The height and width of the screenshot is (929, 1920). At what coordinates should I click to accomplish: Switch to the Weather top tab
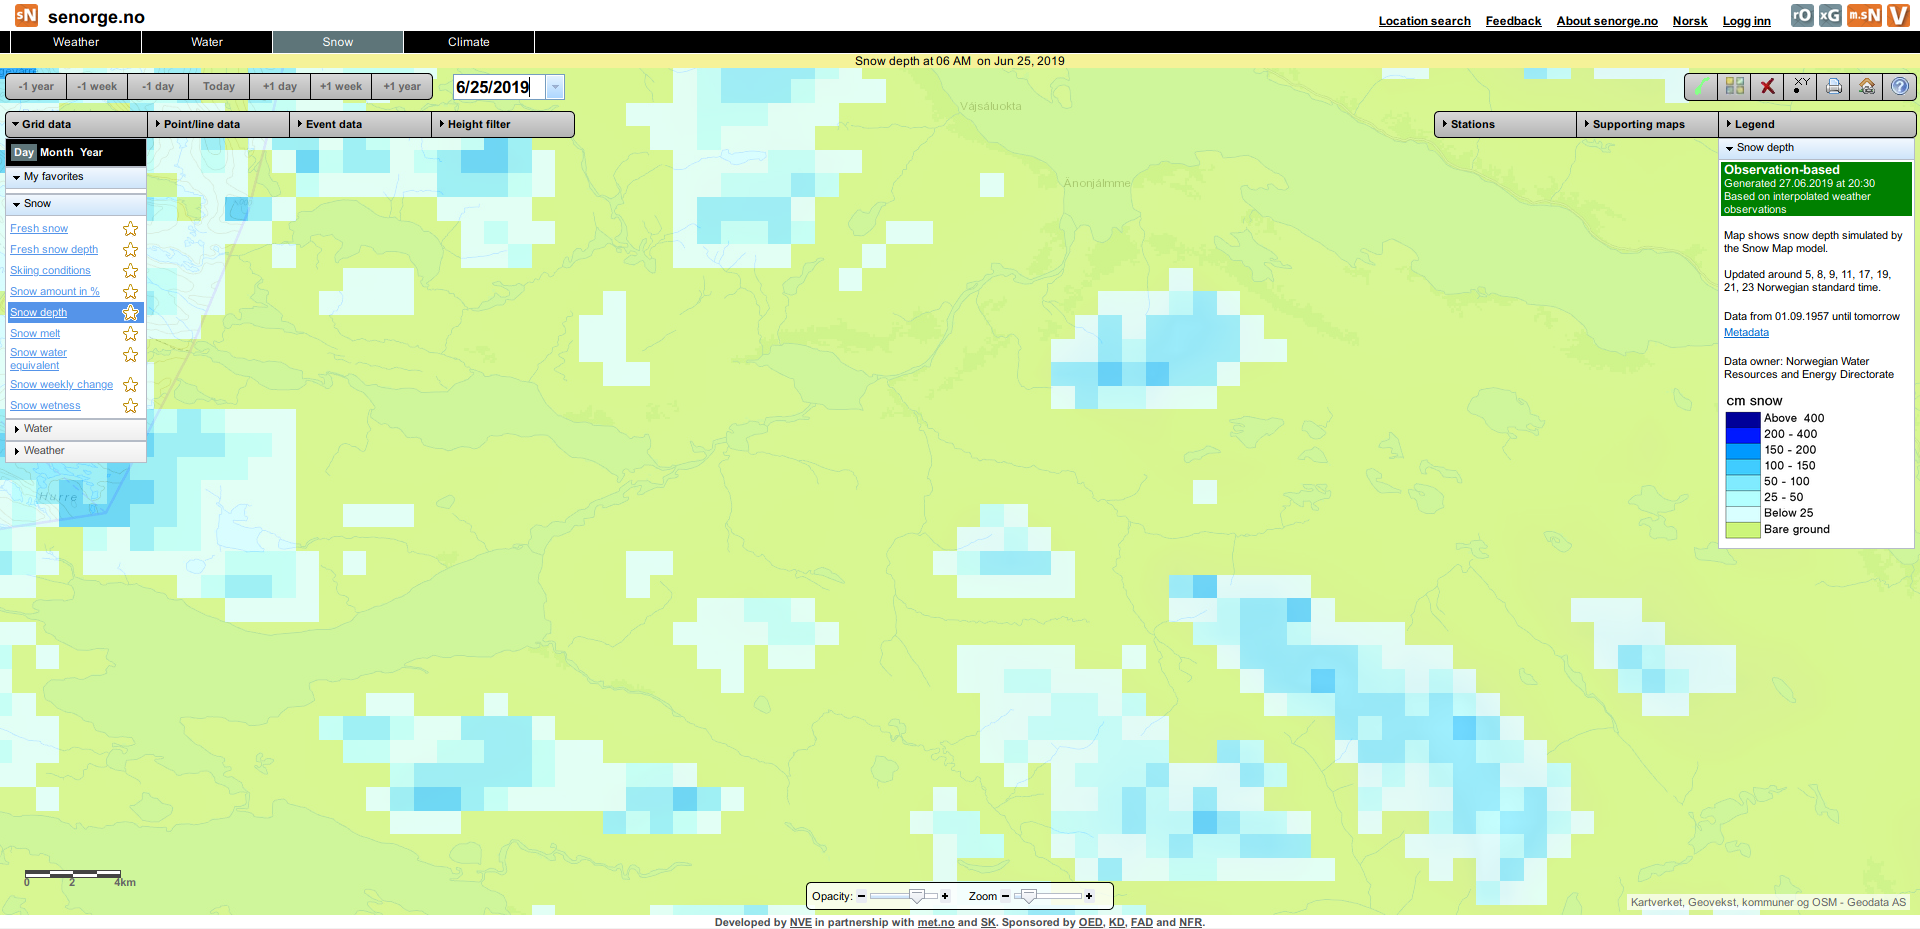(76, 42)
